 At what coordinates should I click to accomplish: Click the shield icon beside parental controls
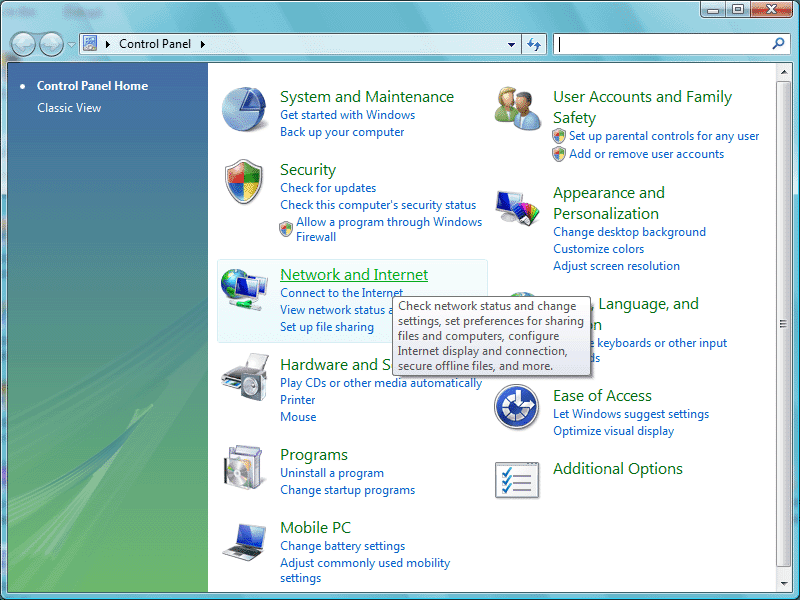[559, 136]
